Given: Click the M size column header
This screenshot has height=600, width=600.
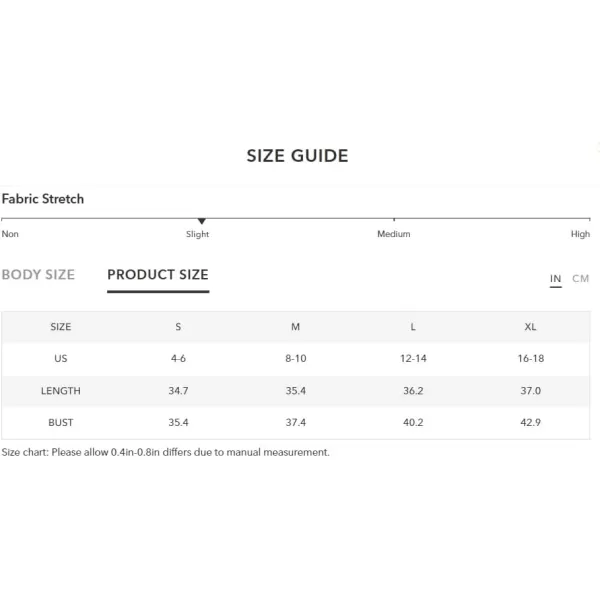Looking at the screenshot, I should (295, 327).
